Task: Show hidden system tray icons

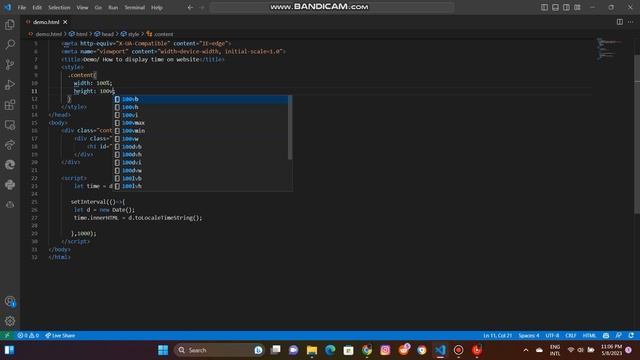Action: click(x=526, y=350)
